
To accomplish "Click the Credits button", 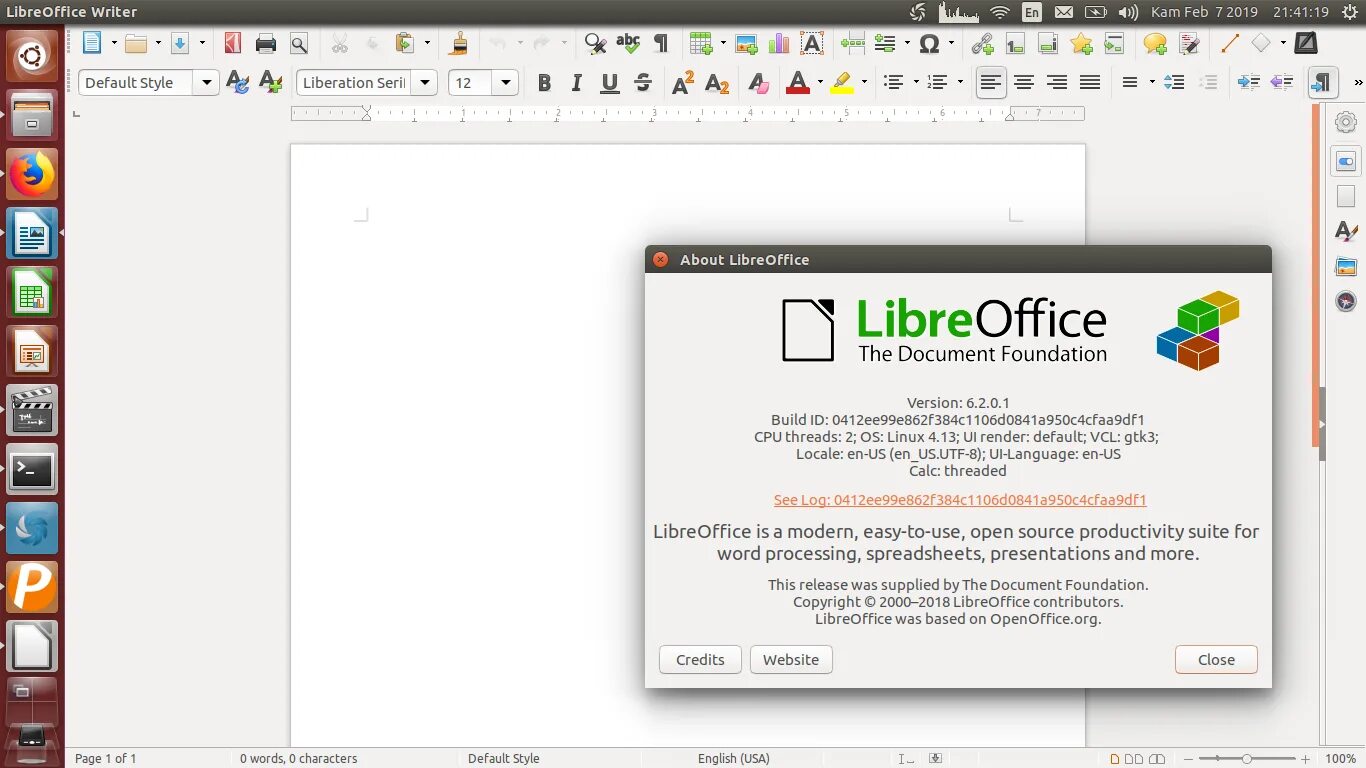I will click(700, 659).
